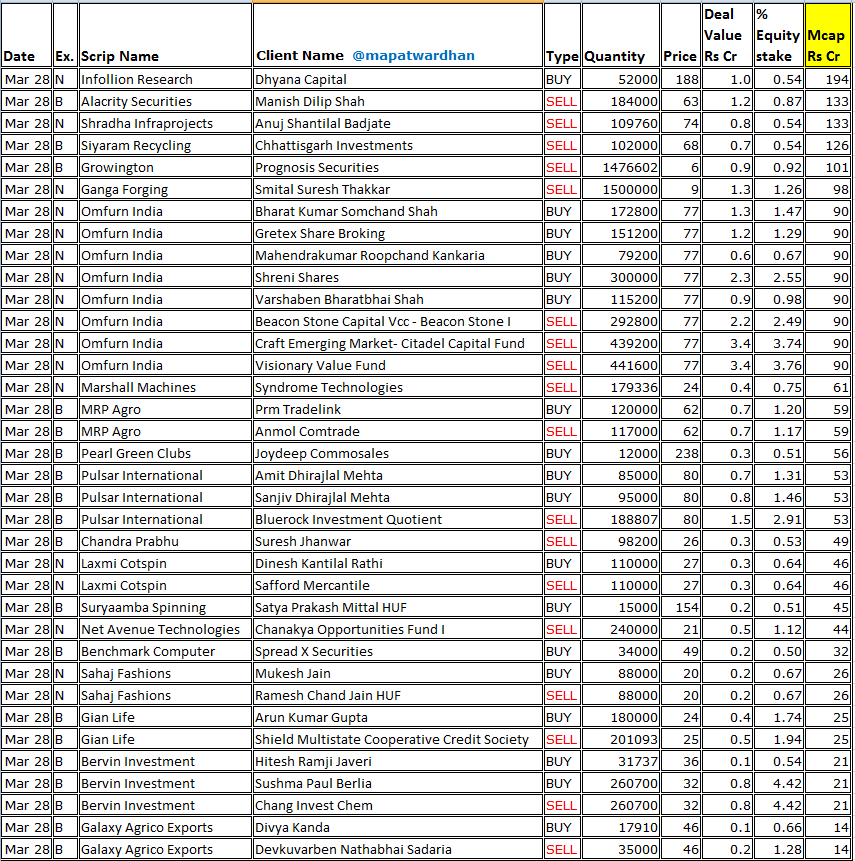This screenshot has height=861, width=855.
Task: Click 'Smital Suresh Thakkar' cell
Action: tap(398, 189)
